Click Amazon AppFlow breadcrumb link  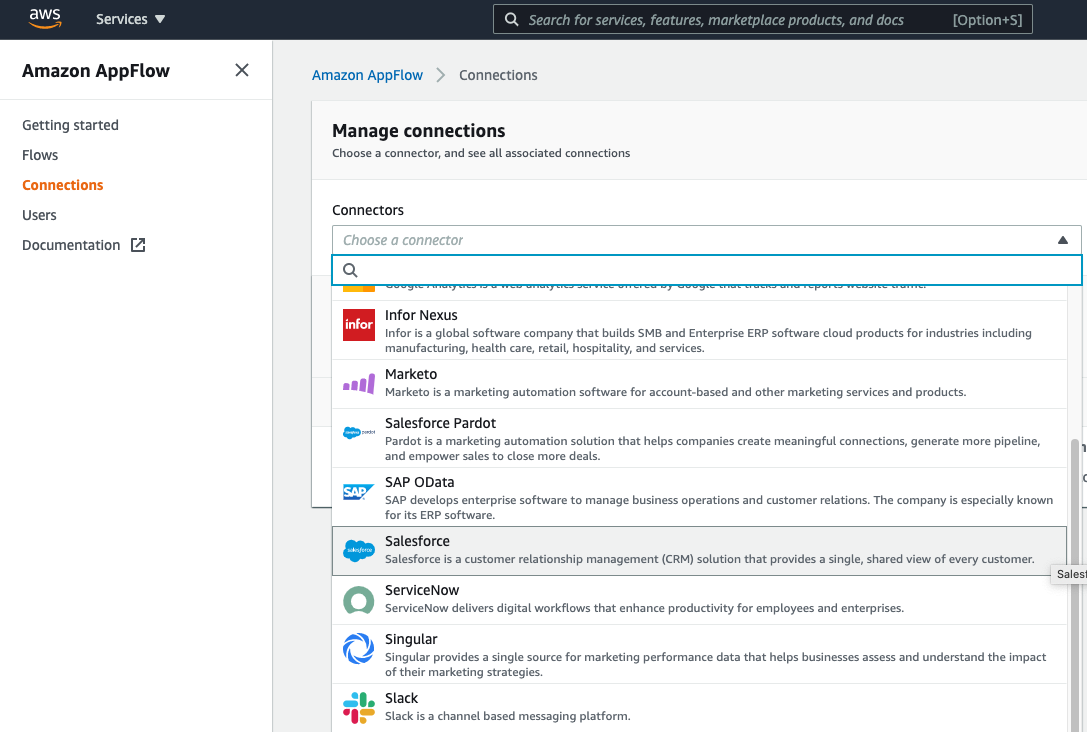pyautogui.click(x=367, y=75)
